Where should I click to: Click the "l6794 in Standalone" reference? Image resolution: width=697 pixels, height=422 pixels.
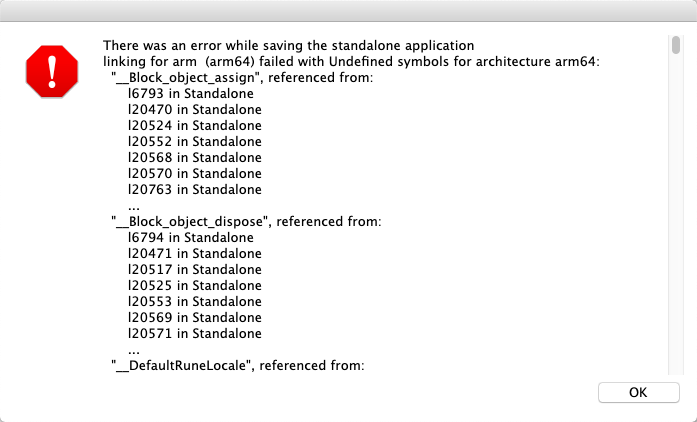coord(190,238)
